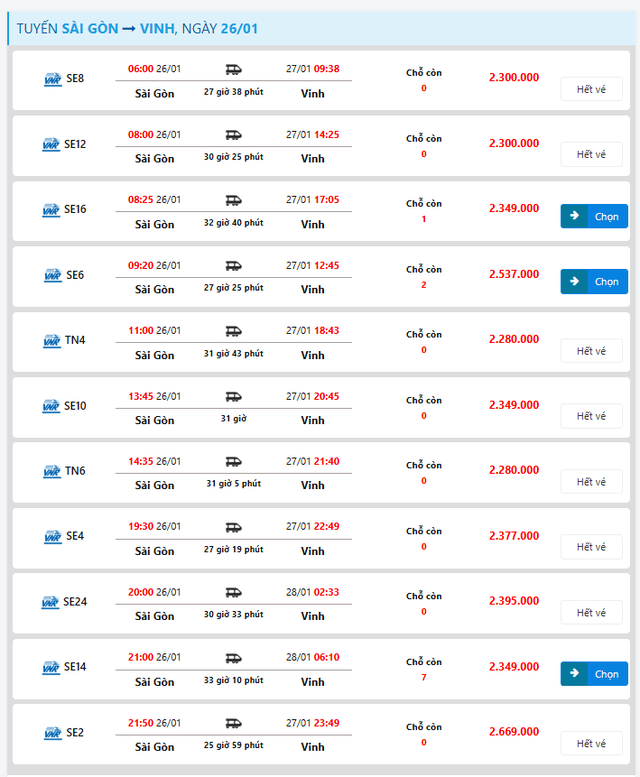The image size is (640, 777).
Task: Click the train icon in SE14 row
Action: pyautogui.click(x=233, y=659)
